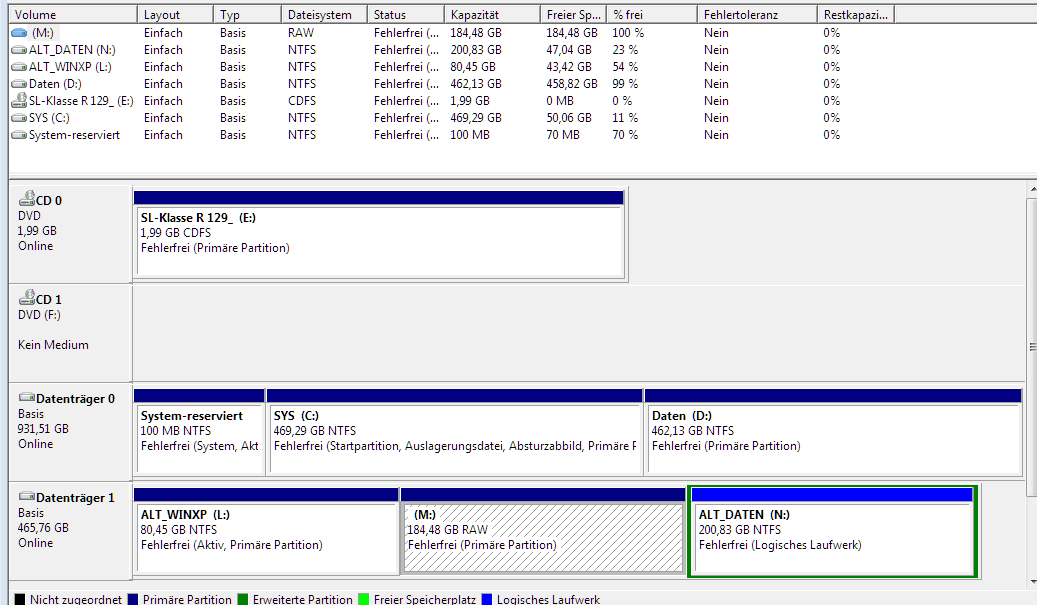The image size is (1037, 605).
Task: Select the (M:) volume drive icon
Action: (19, 33)
